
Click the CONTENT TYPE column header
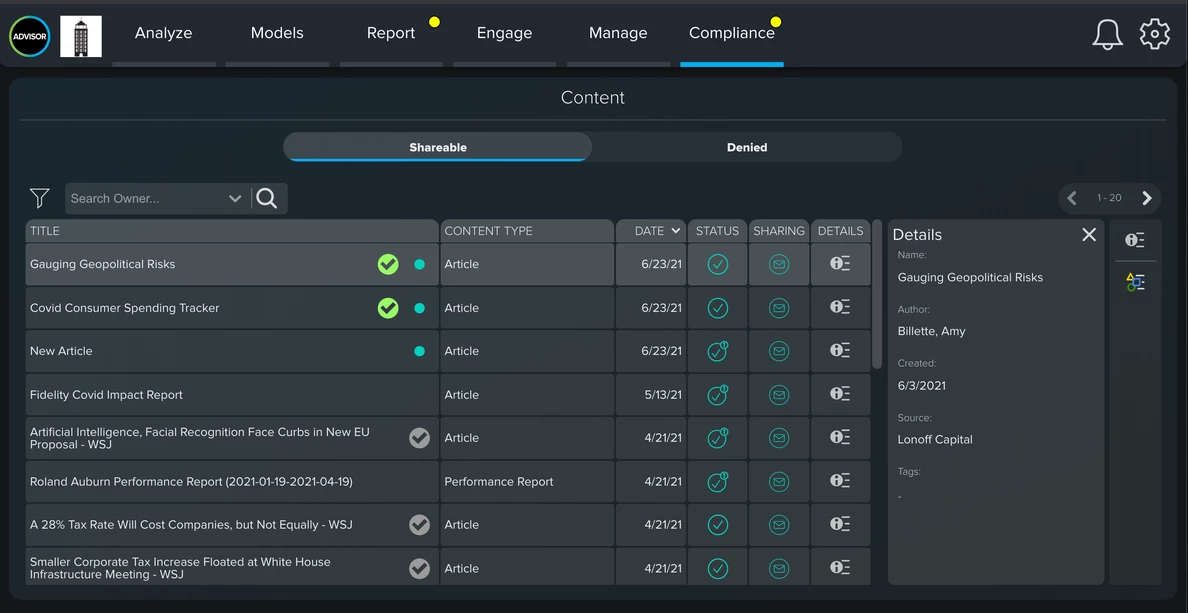527,231
